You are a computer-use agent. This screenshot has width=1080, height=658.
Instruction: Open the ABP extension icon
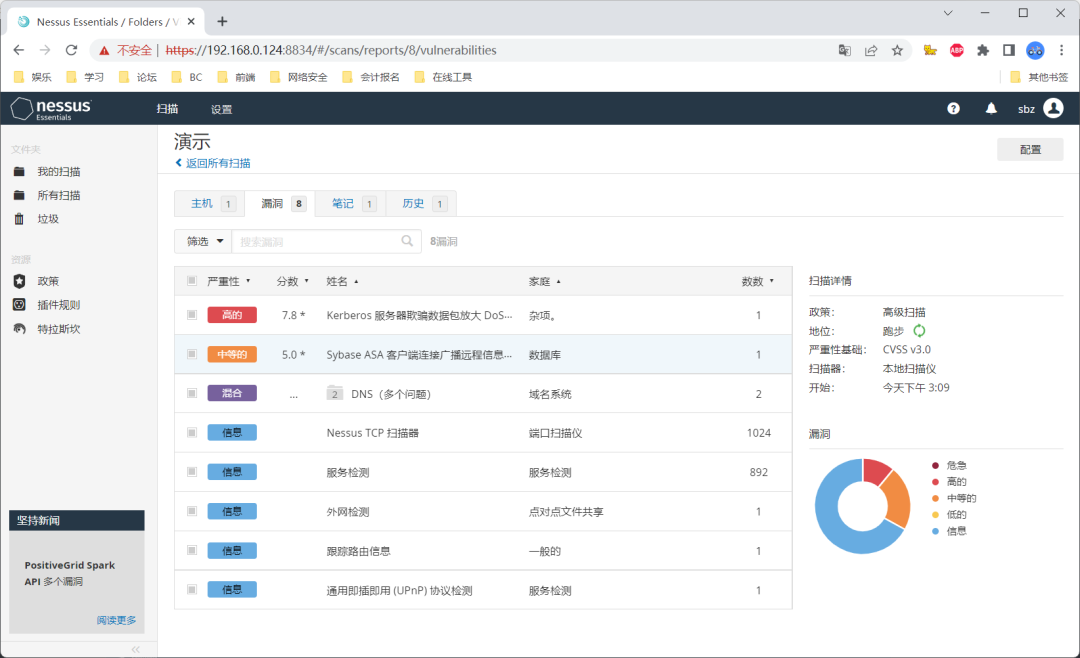click(x=957, y=50)
